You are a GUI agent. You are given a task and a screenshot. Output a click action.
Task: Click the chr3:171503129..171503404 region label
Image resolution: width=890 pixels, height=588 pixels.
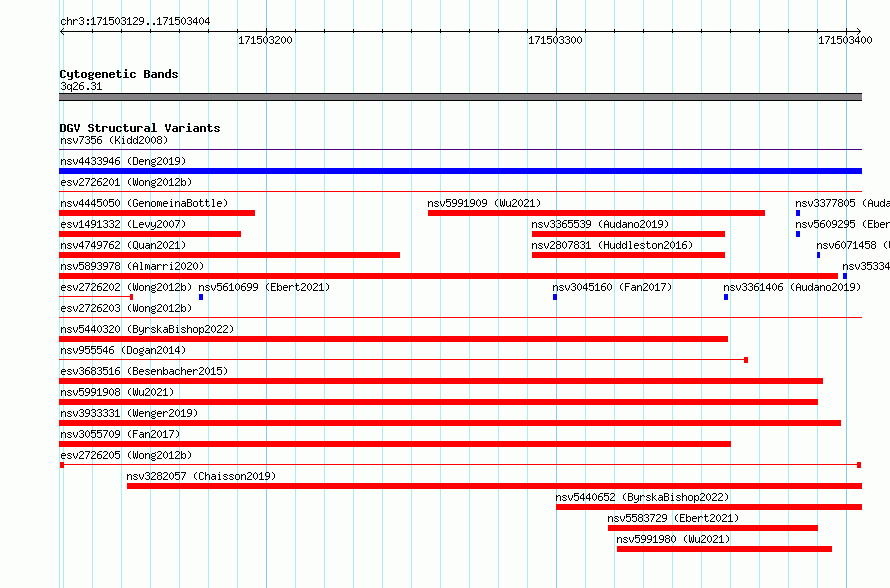click(135, 21)
